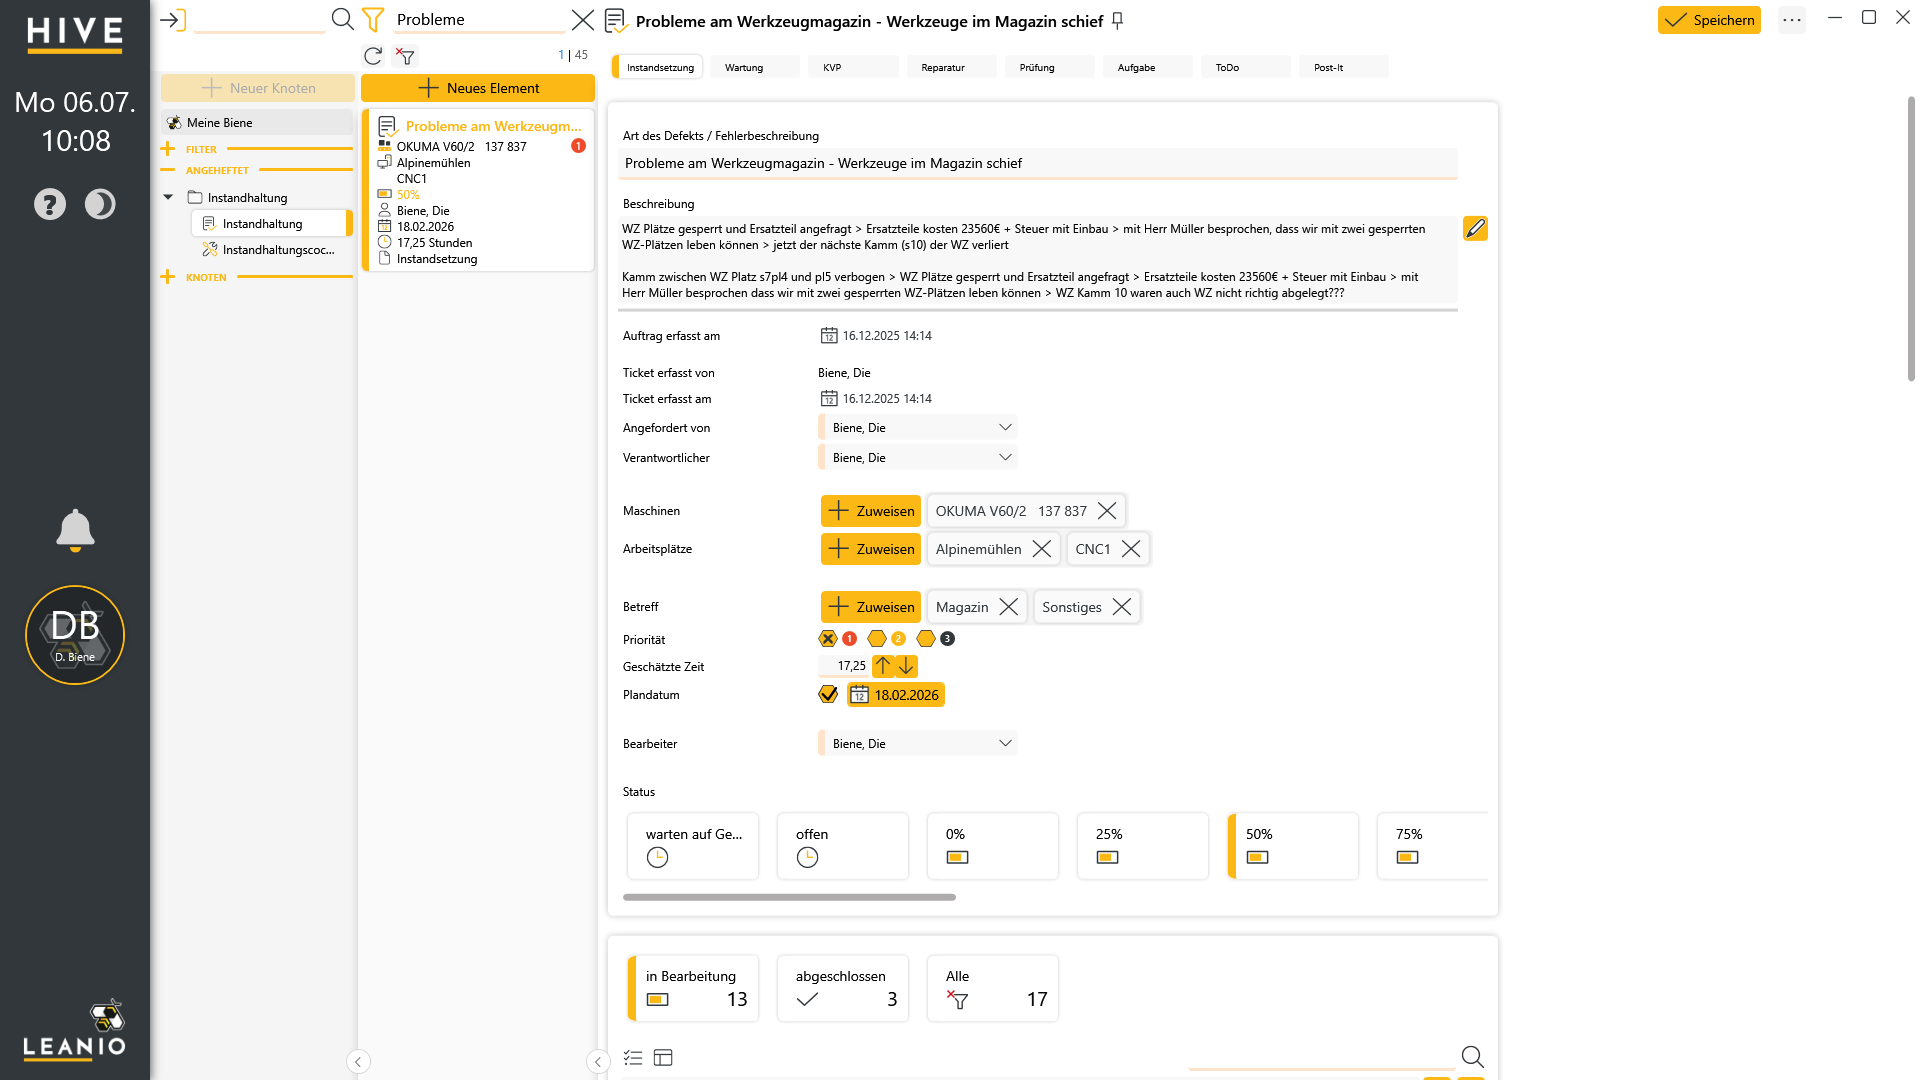Remove the CNC1 workplace tag
The image size is (1920, 1080).
click(x=1131, y=549)
